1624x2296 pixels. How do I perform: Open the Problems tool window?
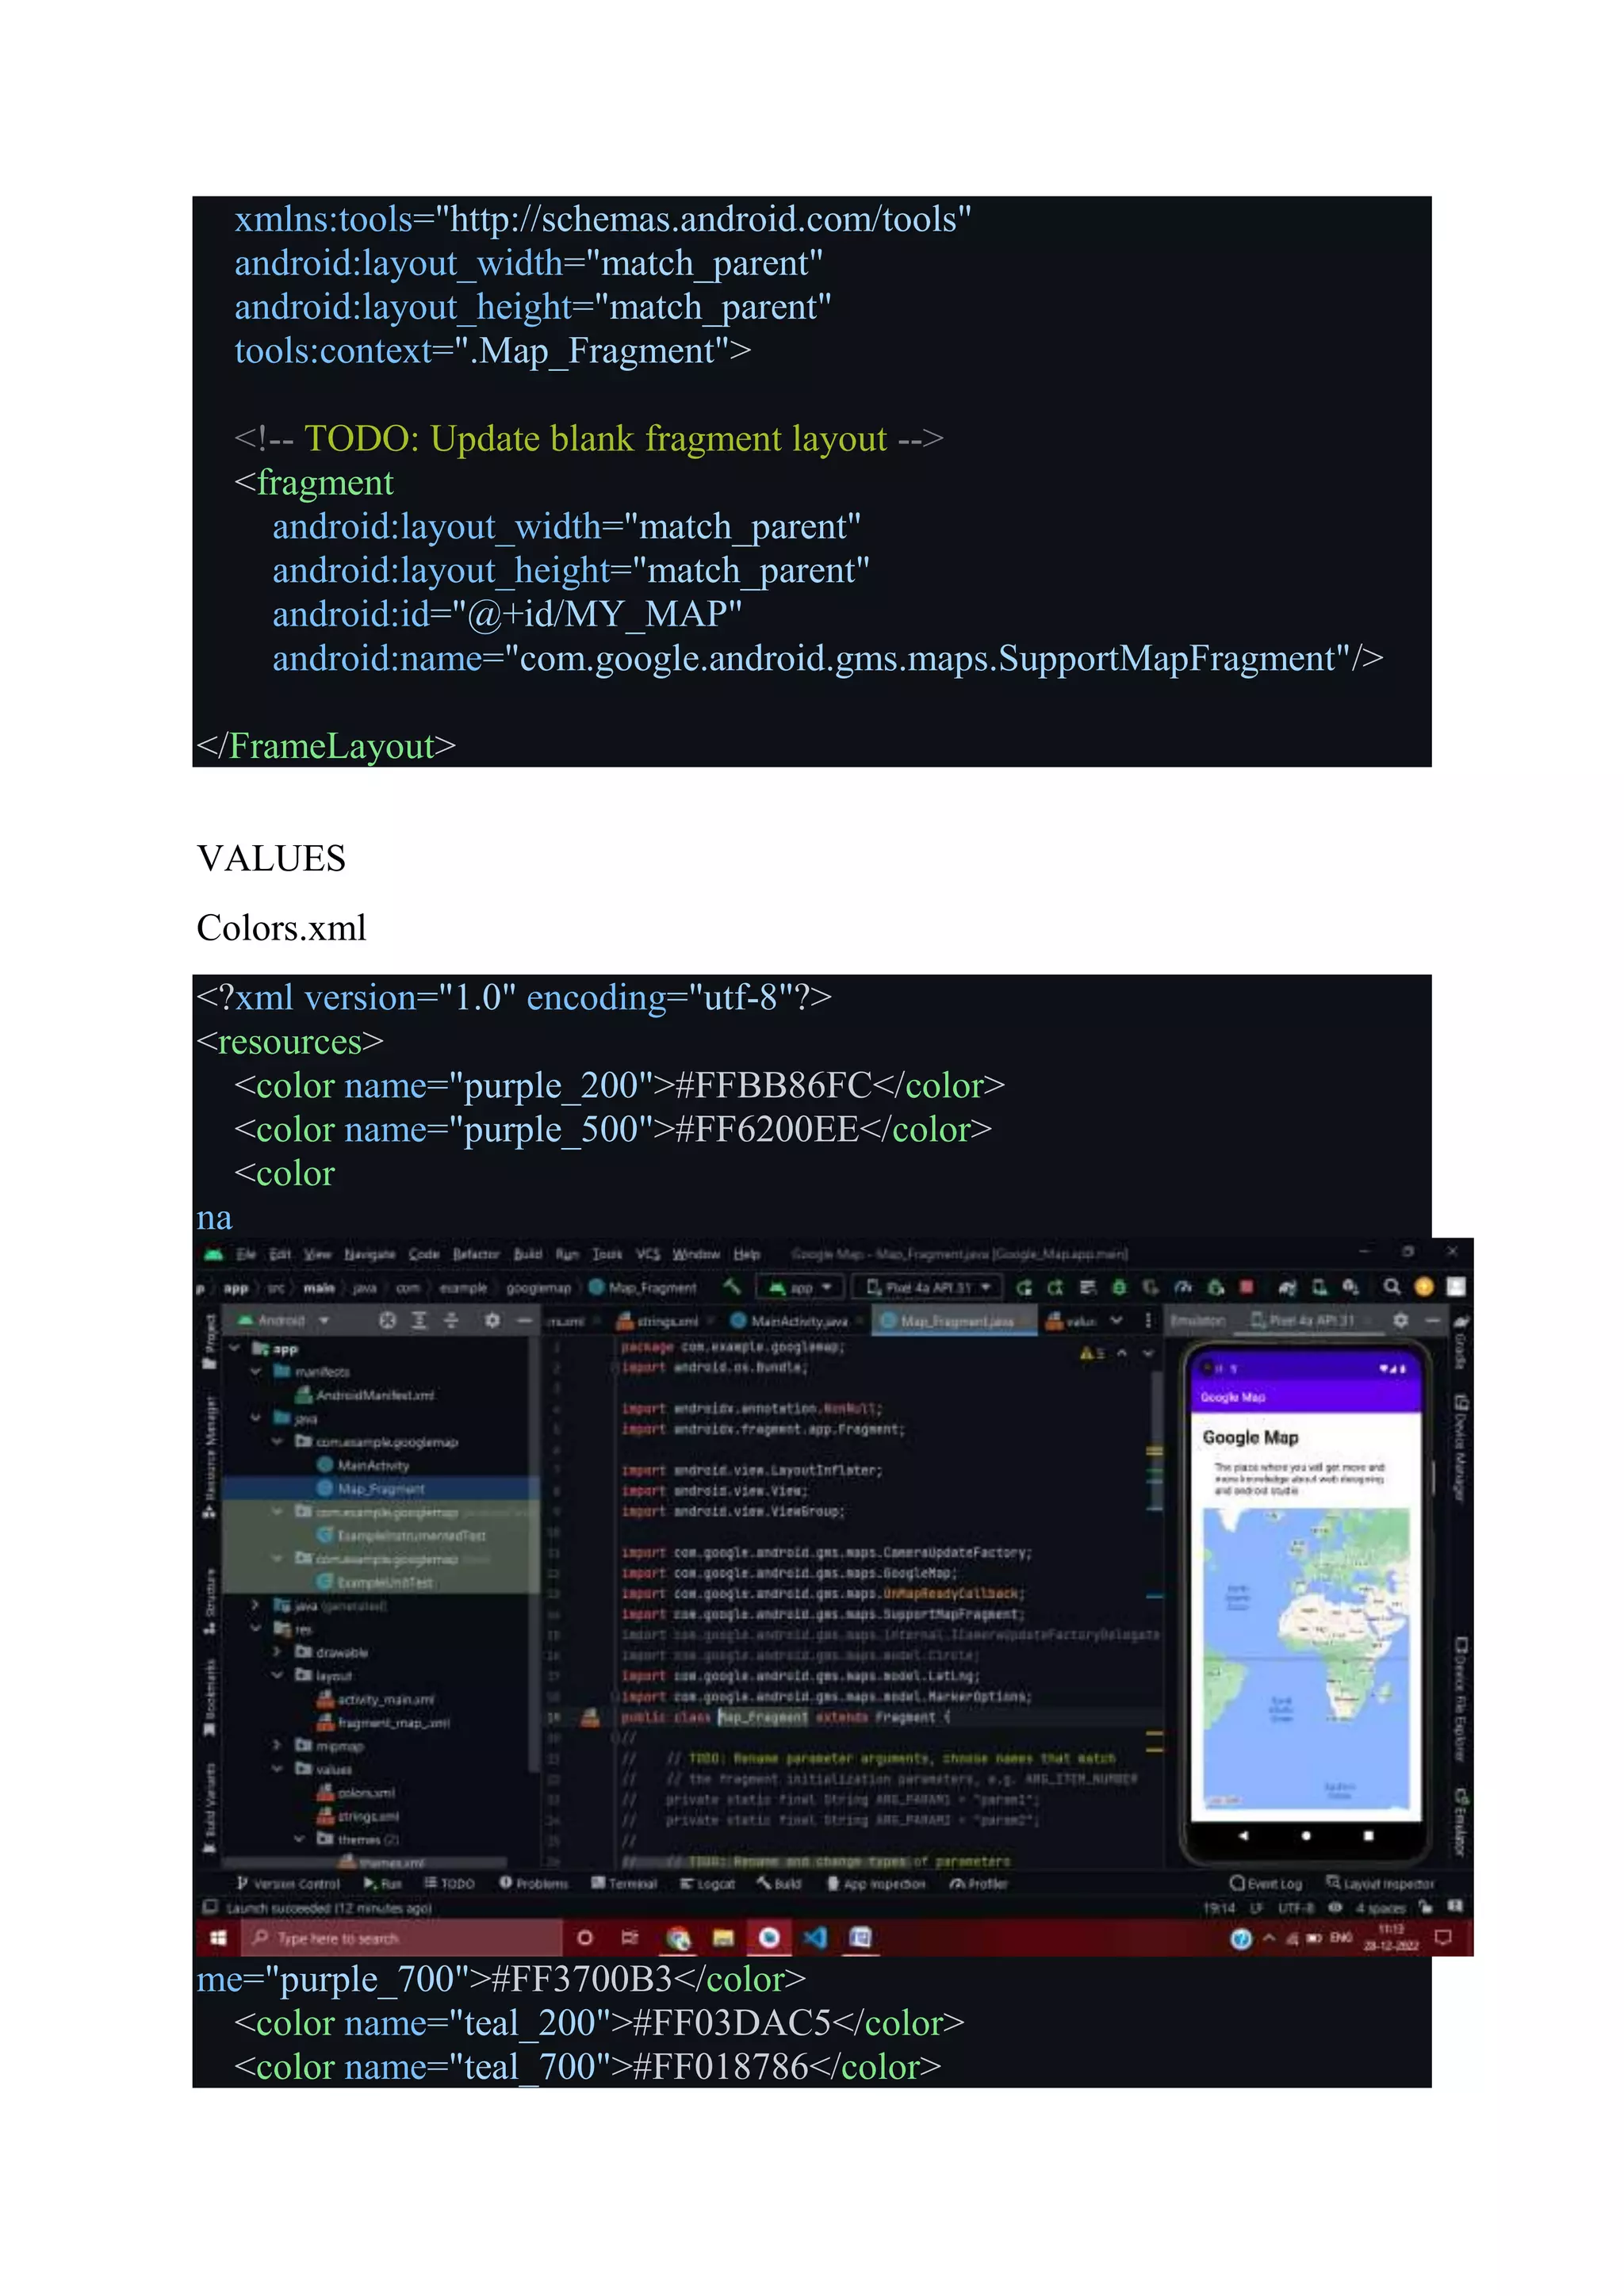click(534, 1884)
